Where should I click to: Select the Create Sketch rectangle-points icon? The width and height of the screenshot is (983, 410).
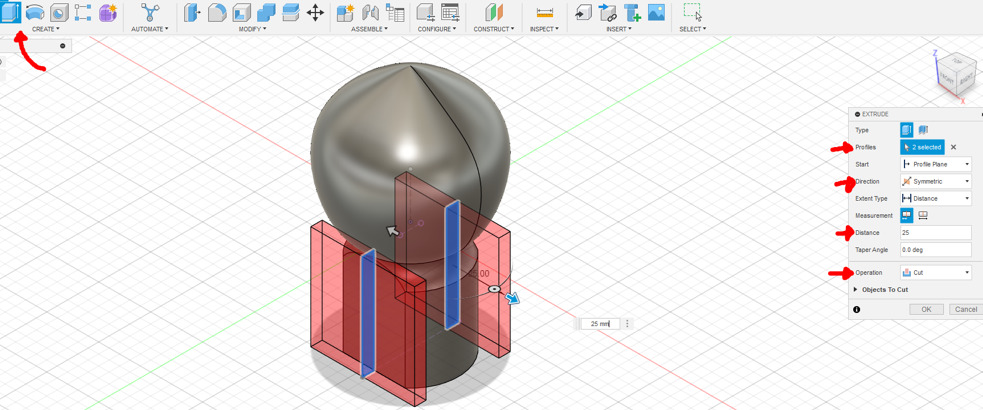click(x=83, y=12)
